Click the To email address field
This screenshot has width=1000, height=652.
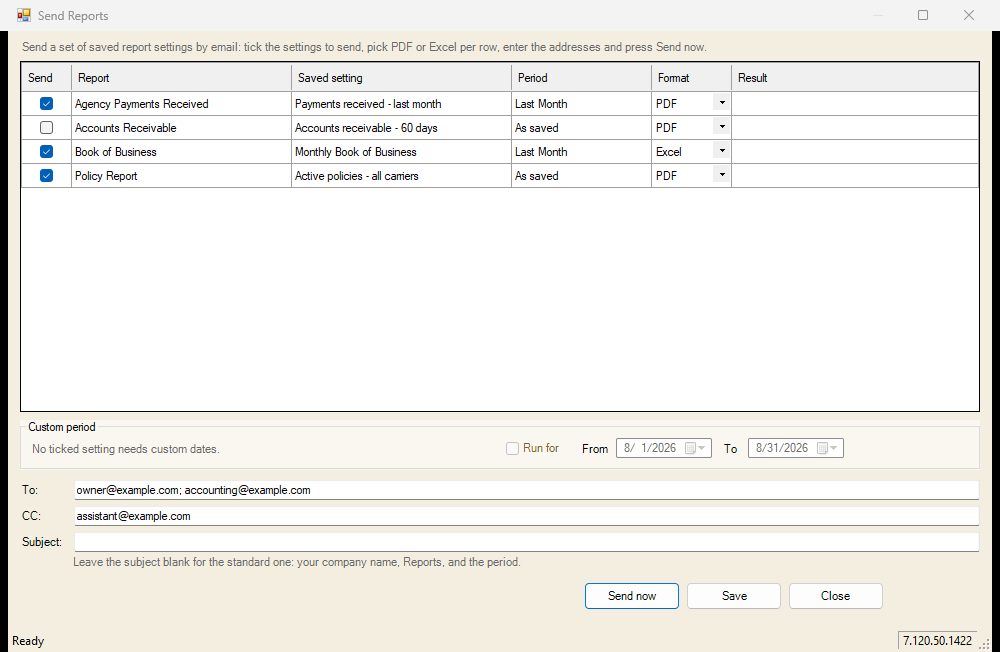click(527, 490)
